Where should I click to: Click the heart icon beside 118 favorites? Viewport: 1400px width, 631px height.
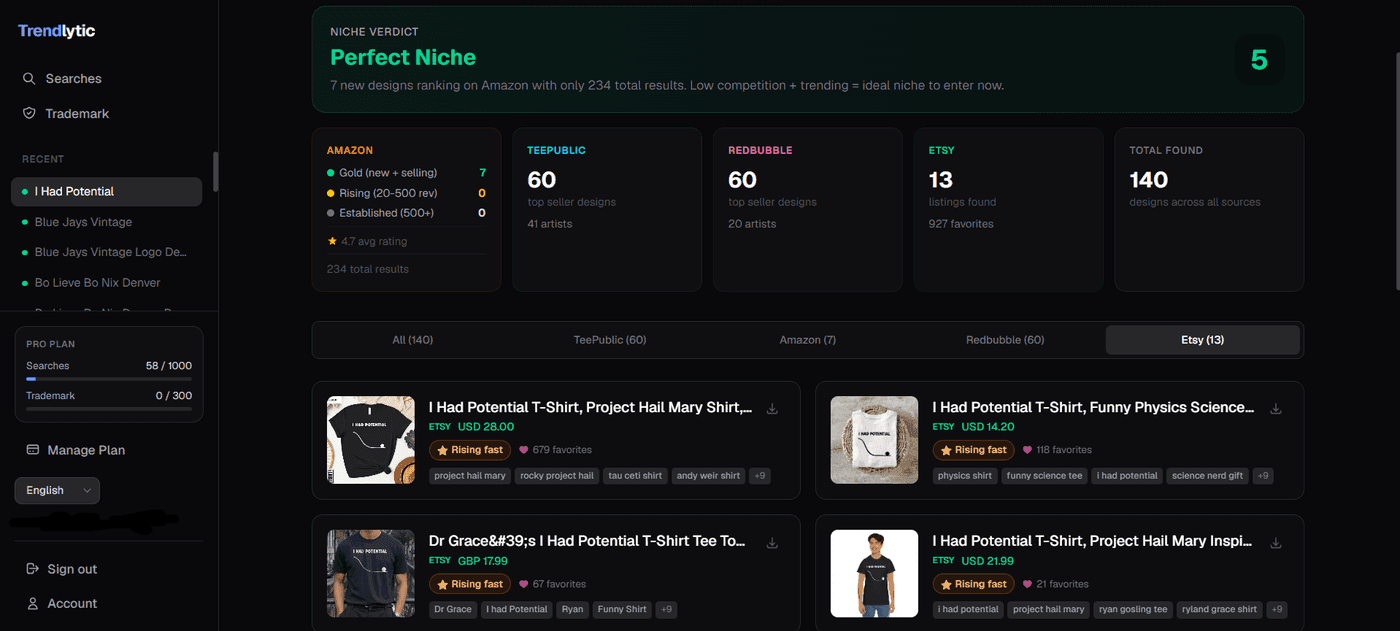coord(1027,450)
